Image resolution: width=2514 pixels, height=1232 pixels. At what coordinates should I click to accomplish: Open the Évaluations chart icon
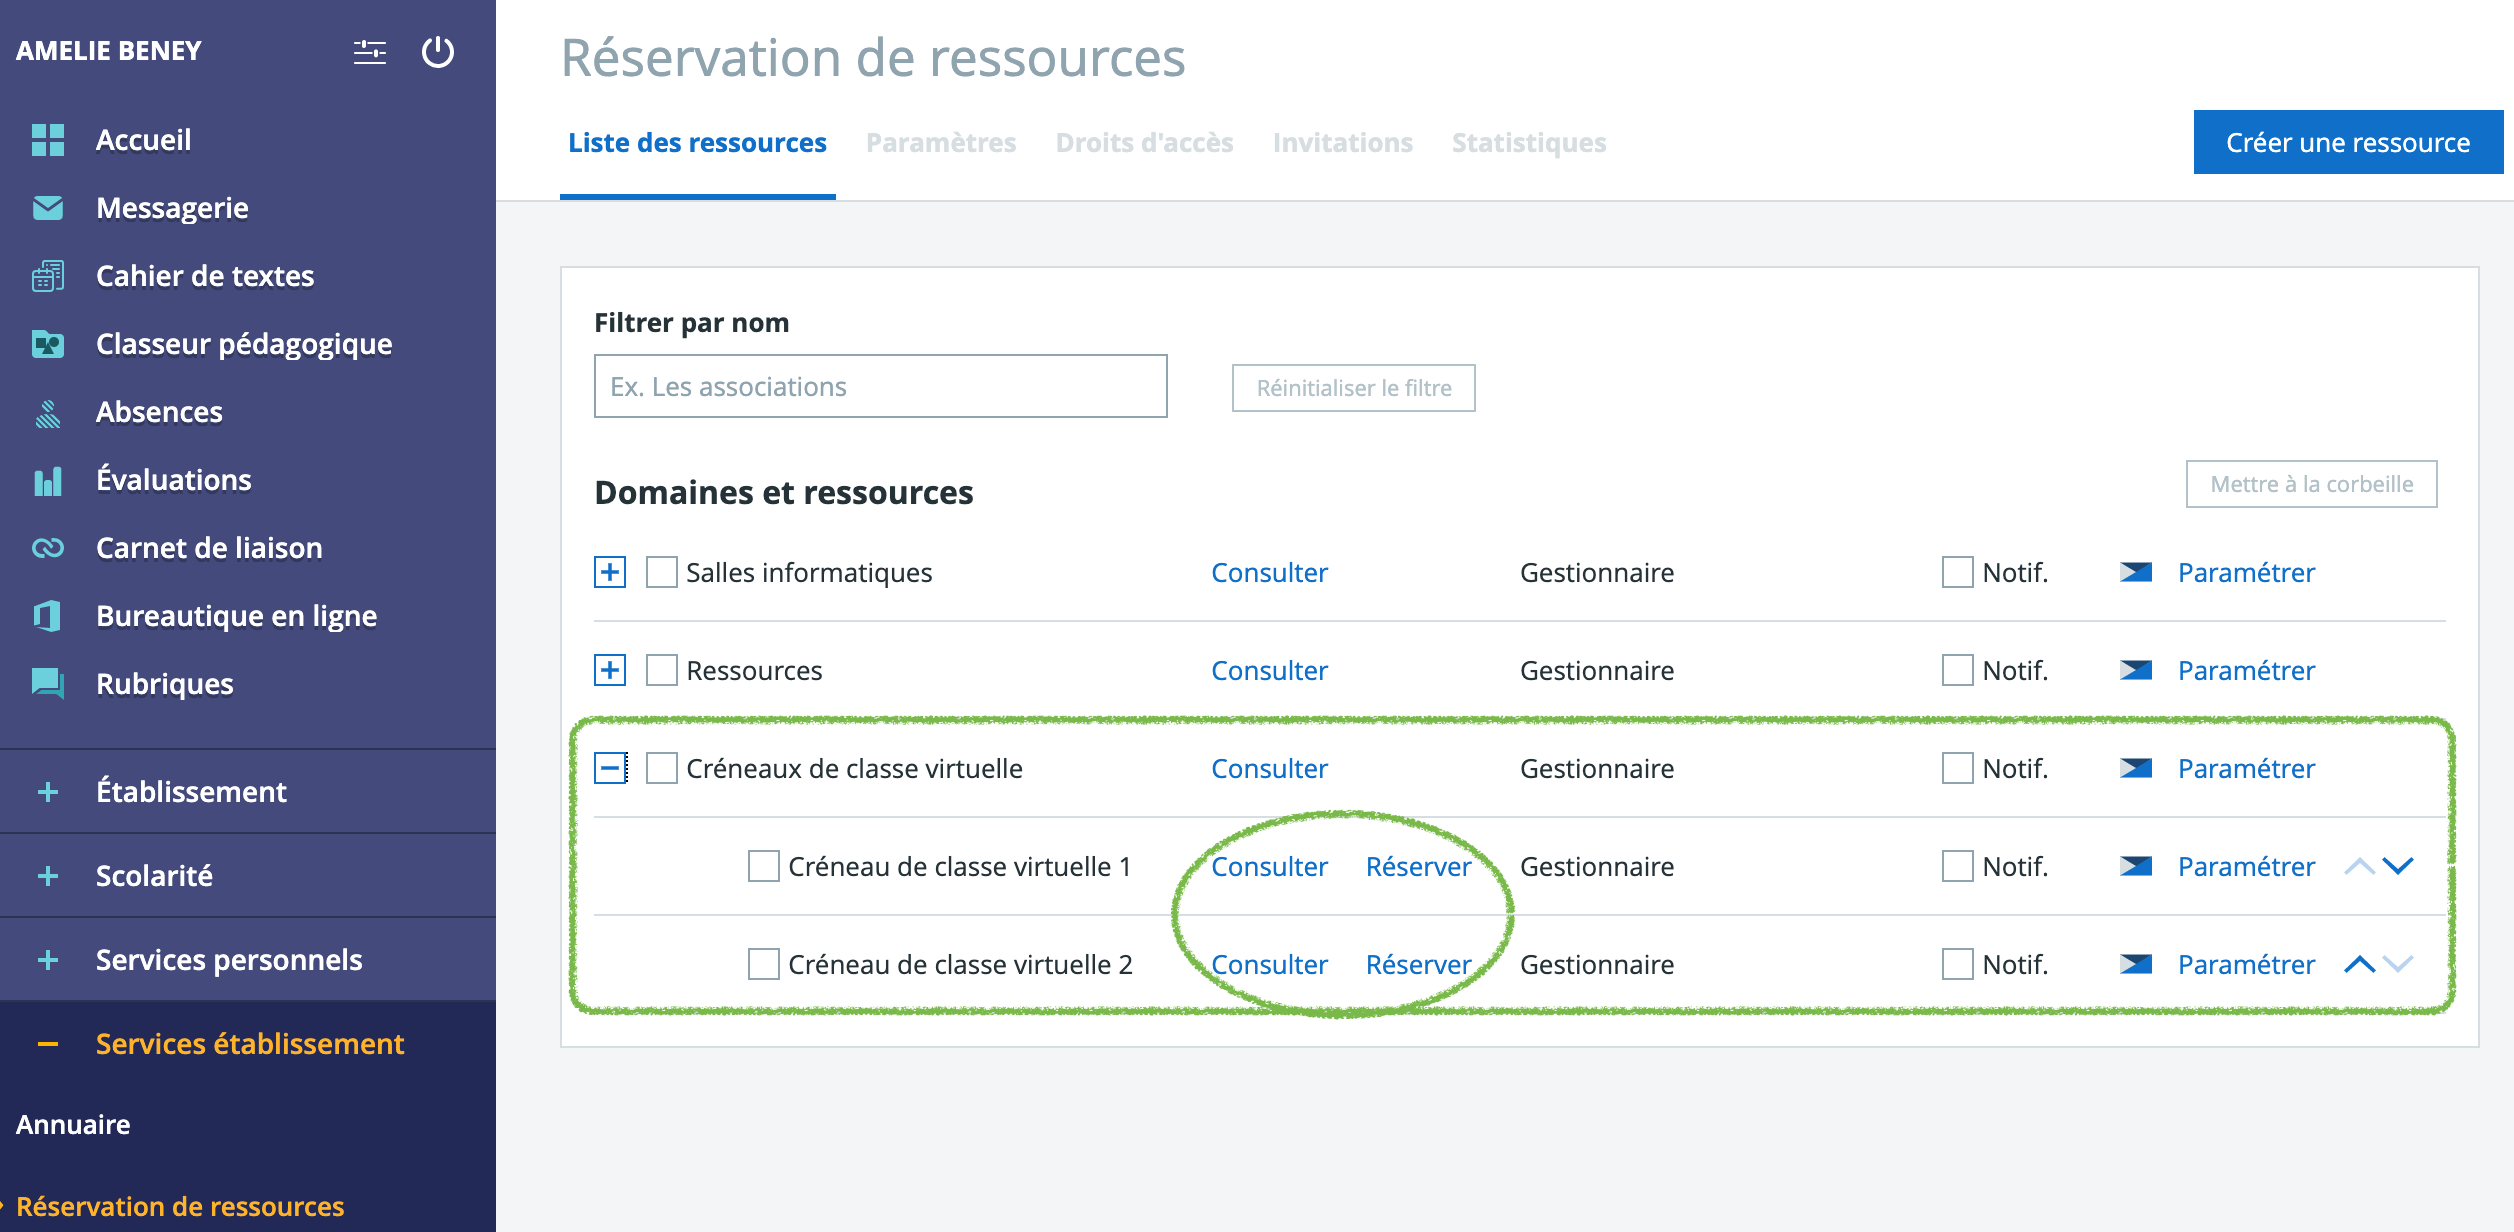(x=47, y=481)
